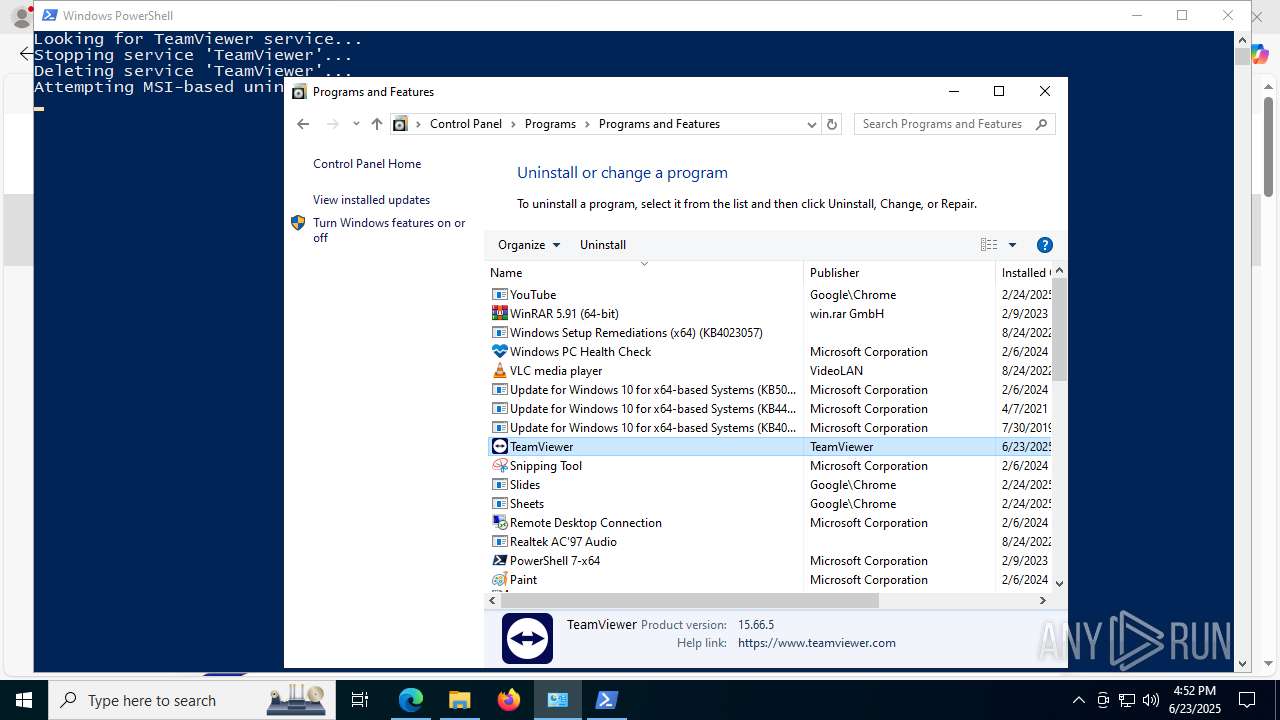Click the Back arrow in Programs and Features
Screen dimensions: 1280x720
coord(303,124)
